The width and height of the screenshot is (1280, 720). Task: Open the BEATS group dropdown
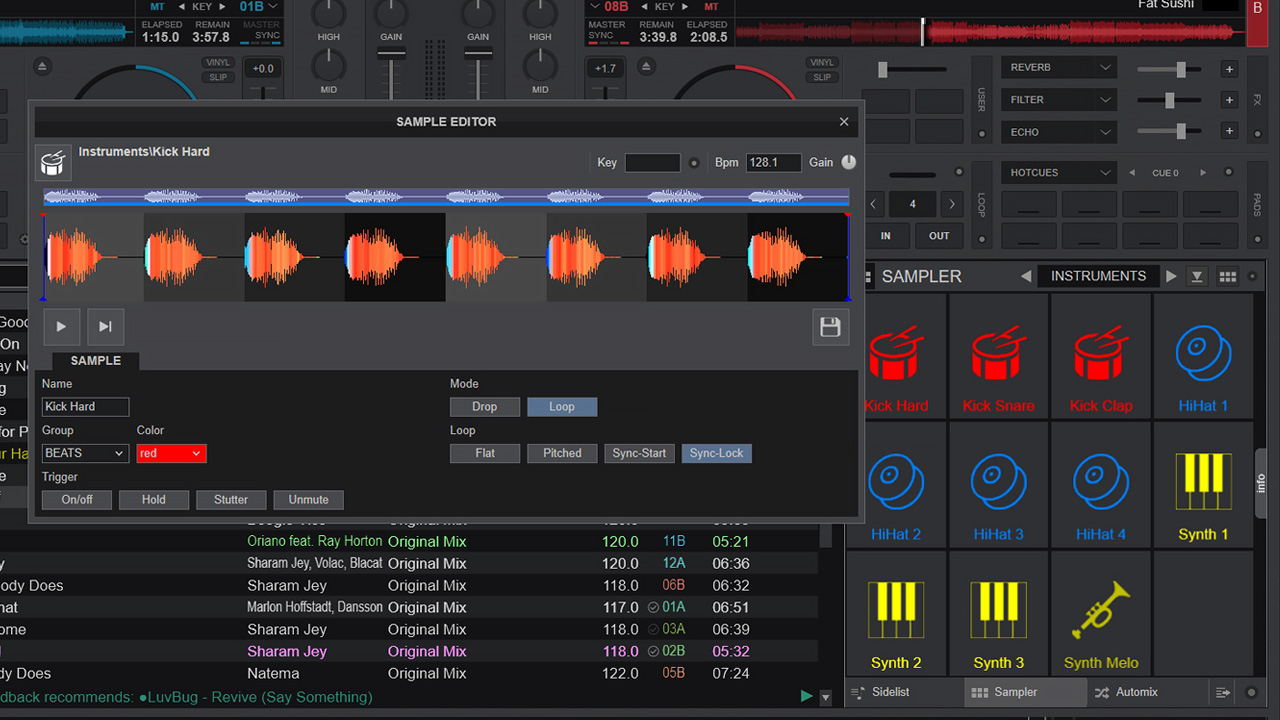point(84,453)
